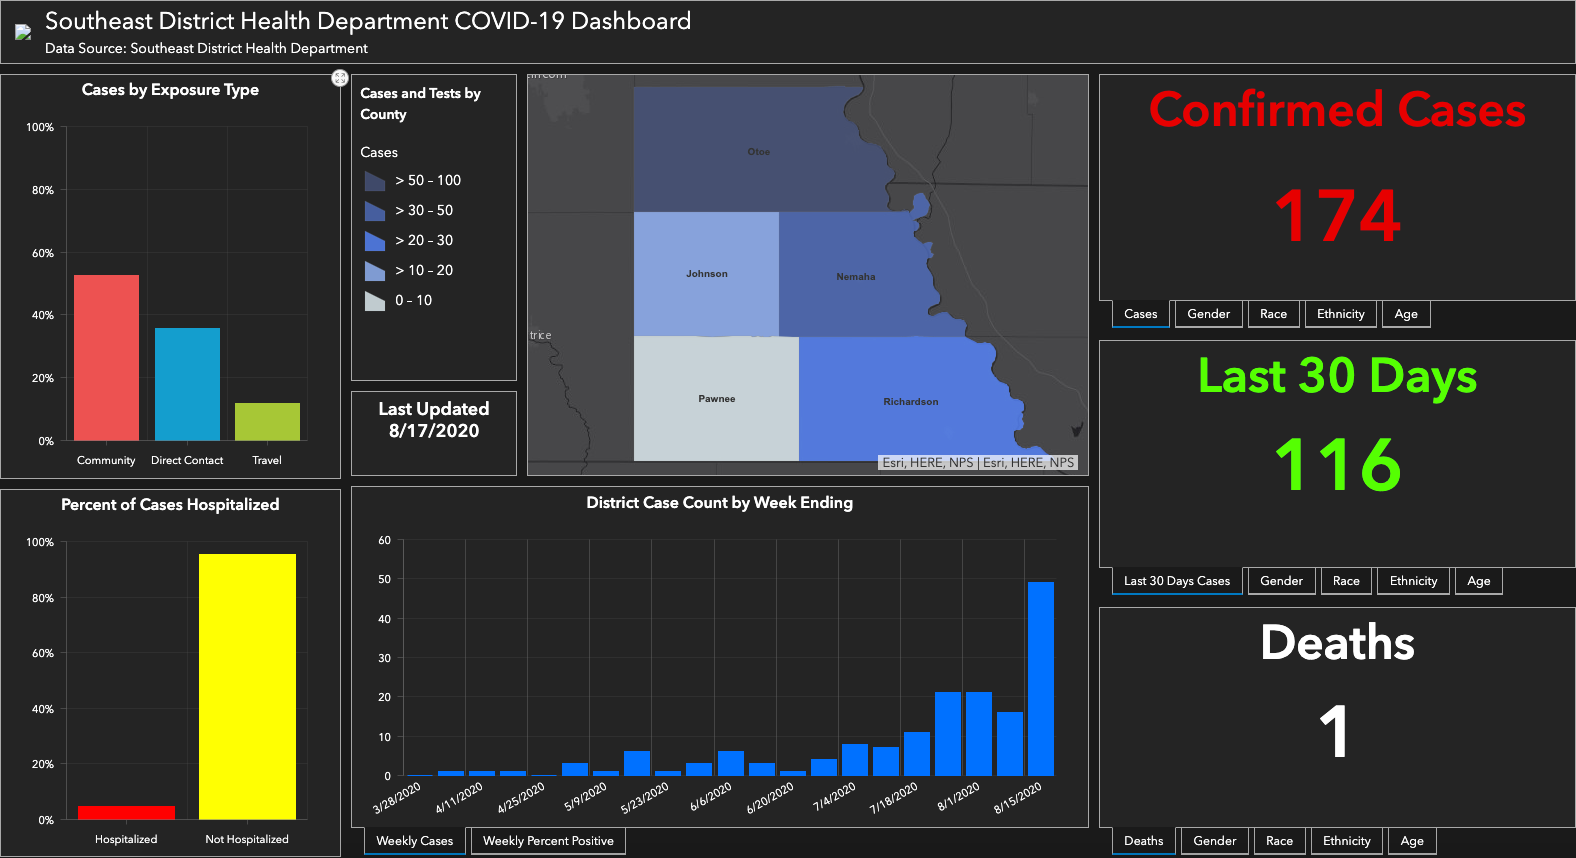Select the Last 30 Days Cases tab
This screenshot has height=858, width=1576.
[1176, 581]
